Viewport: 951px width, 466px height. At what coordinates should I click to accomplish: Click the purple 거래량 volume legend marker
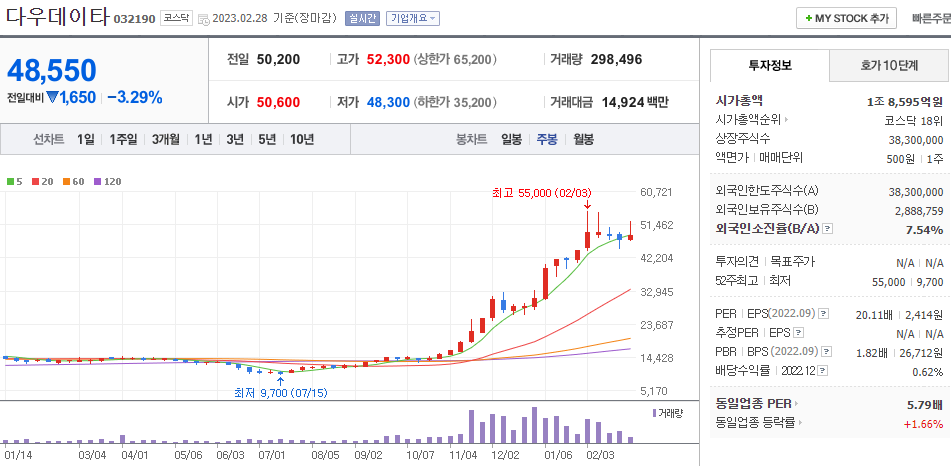pos(654,413)
